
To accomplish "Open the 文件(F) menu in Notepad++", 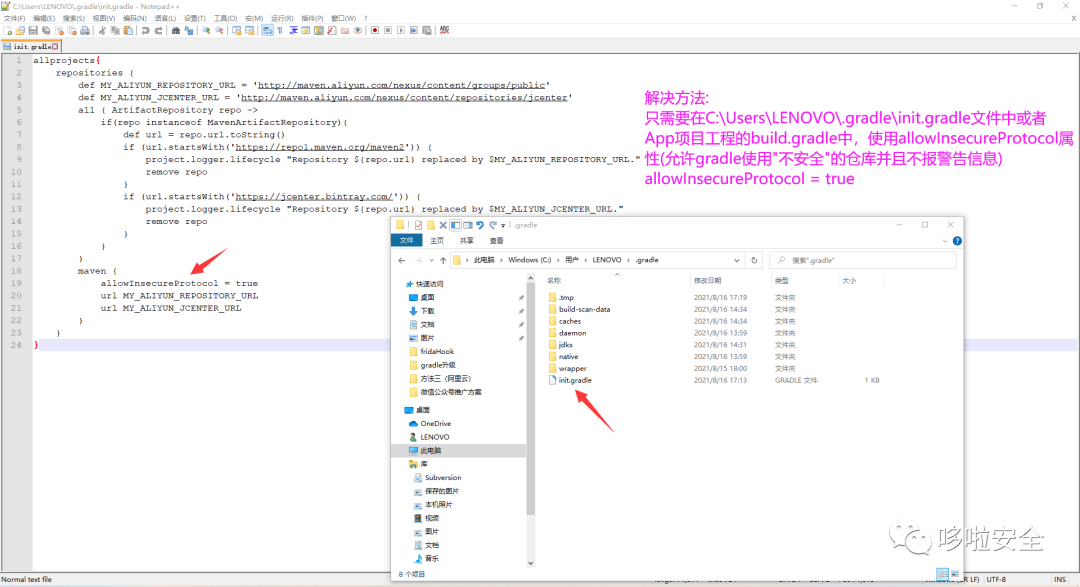I will click(14, 19).
